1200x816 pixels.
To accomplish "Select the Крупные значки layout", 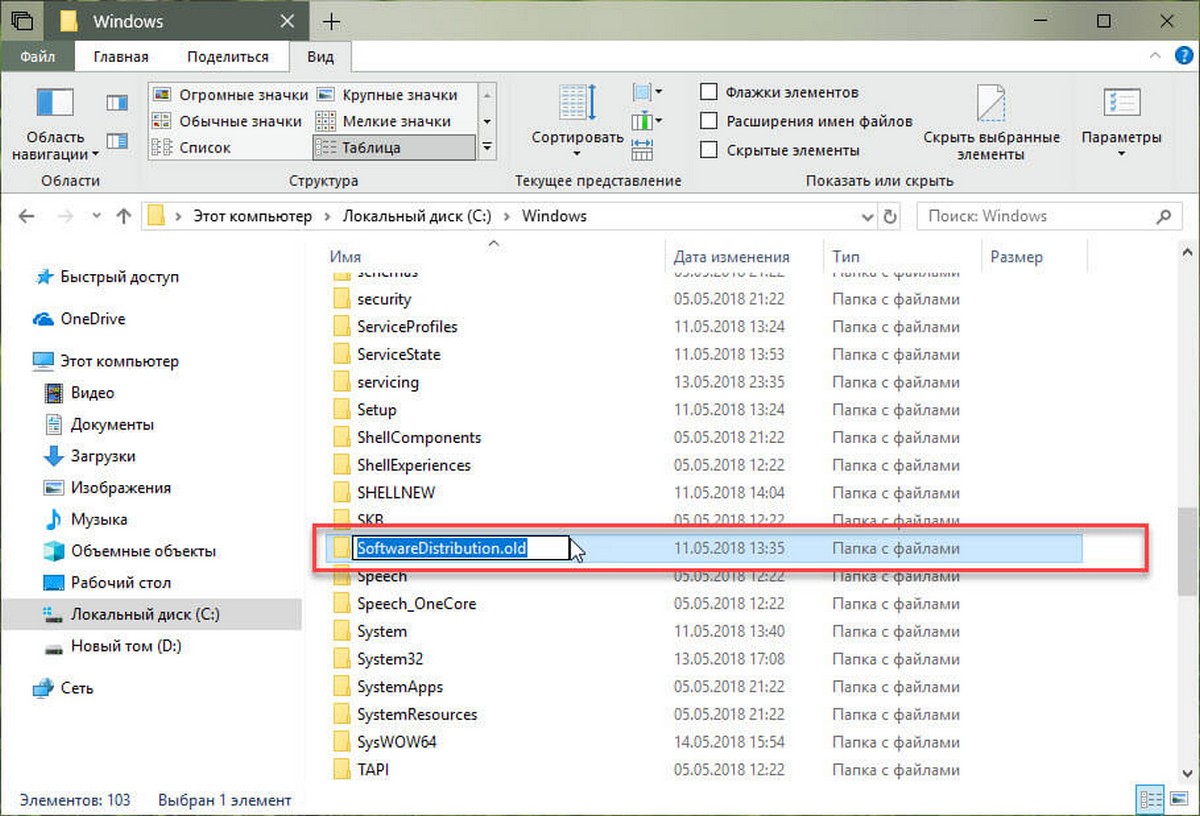I will pos(387,95).
